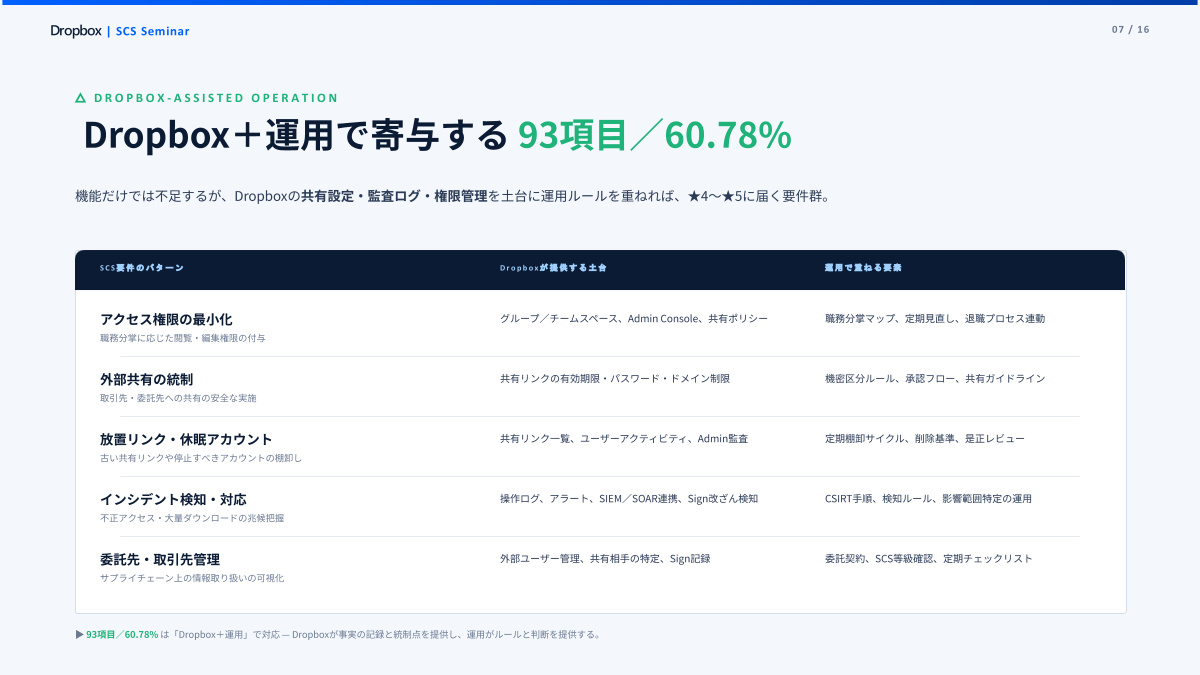Click the 運用で重ねる要素 column header
The width and height of the screenshot is (1200, 675).
coord(864,268)
